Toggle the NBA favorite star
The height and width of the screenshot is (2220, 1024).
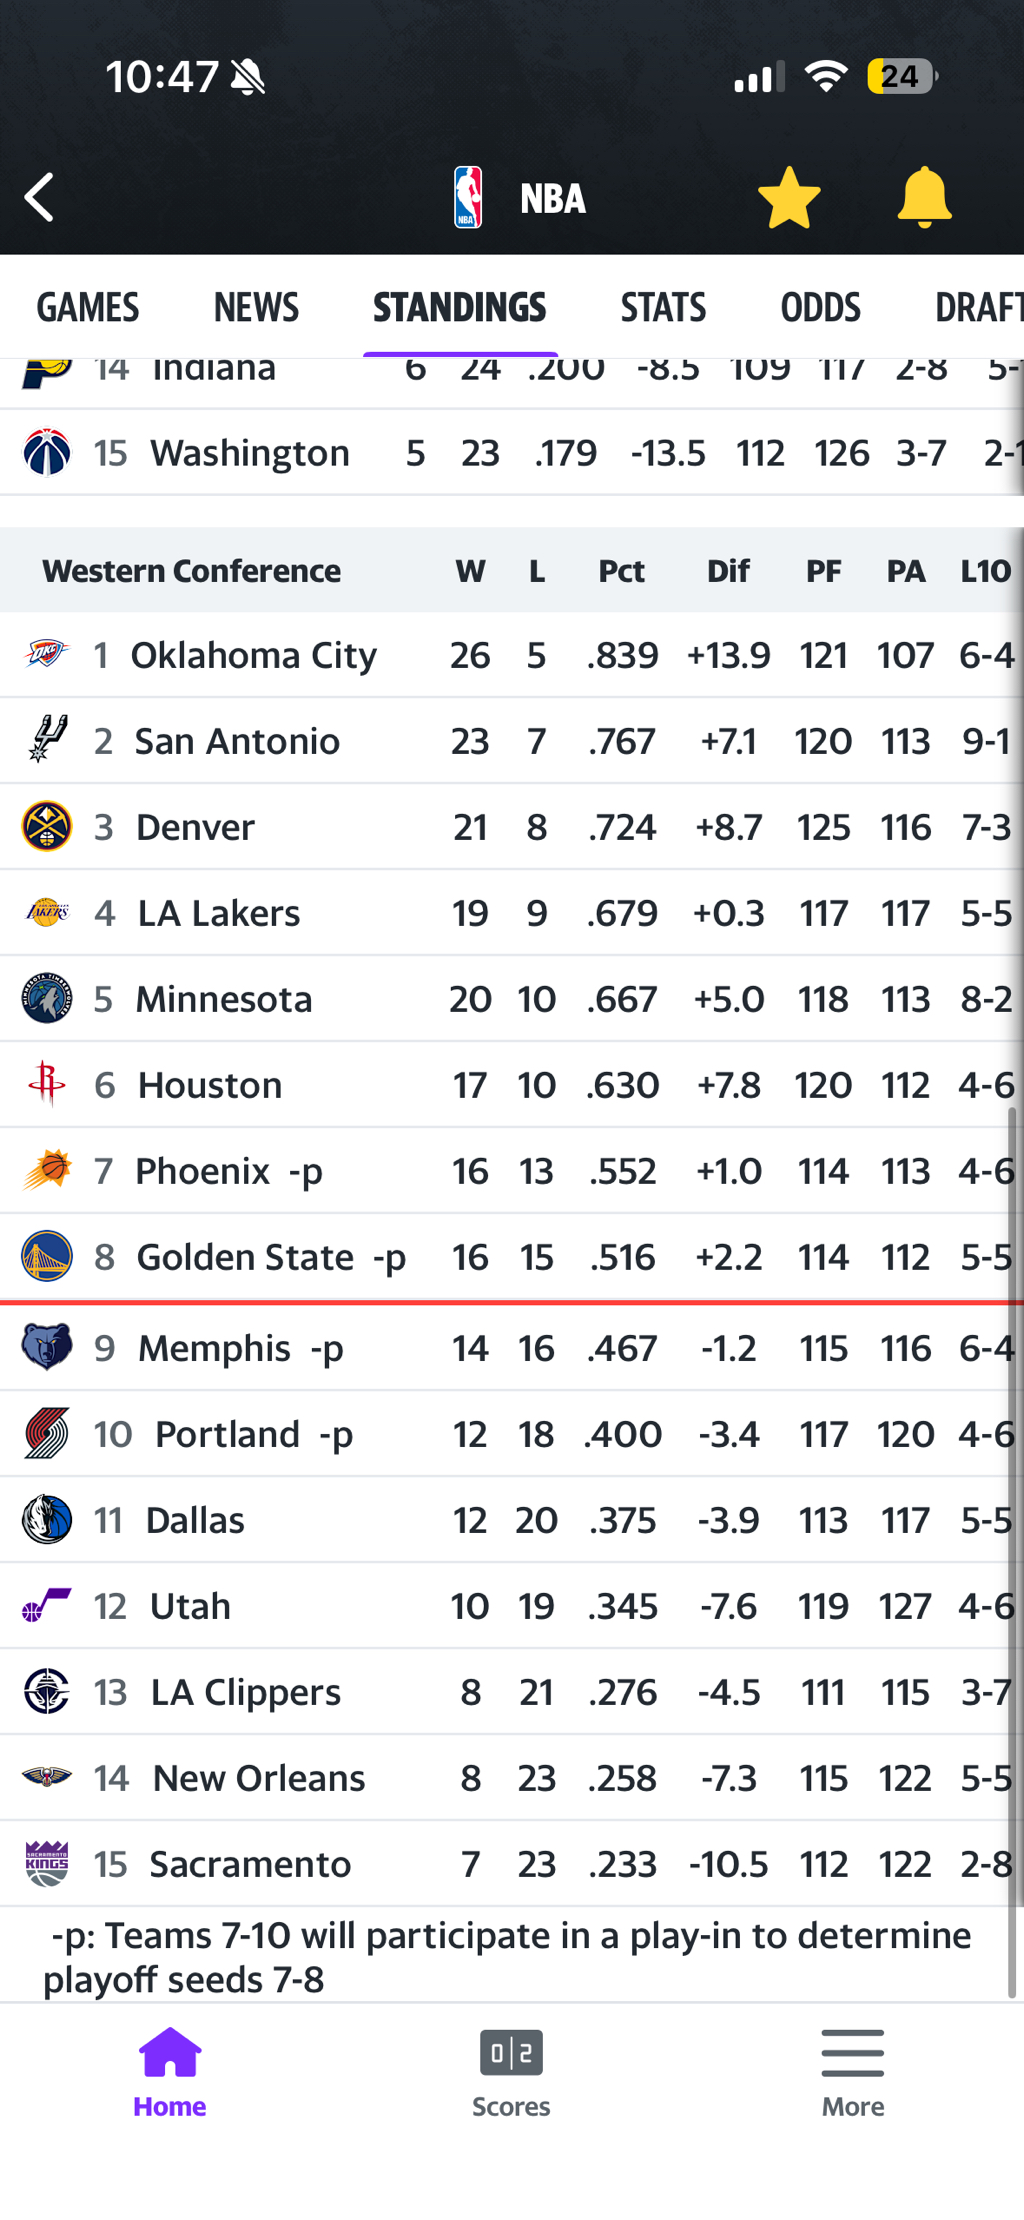(789, 197)
